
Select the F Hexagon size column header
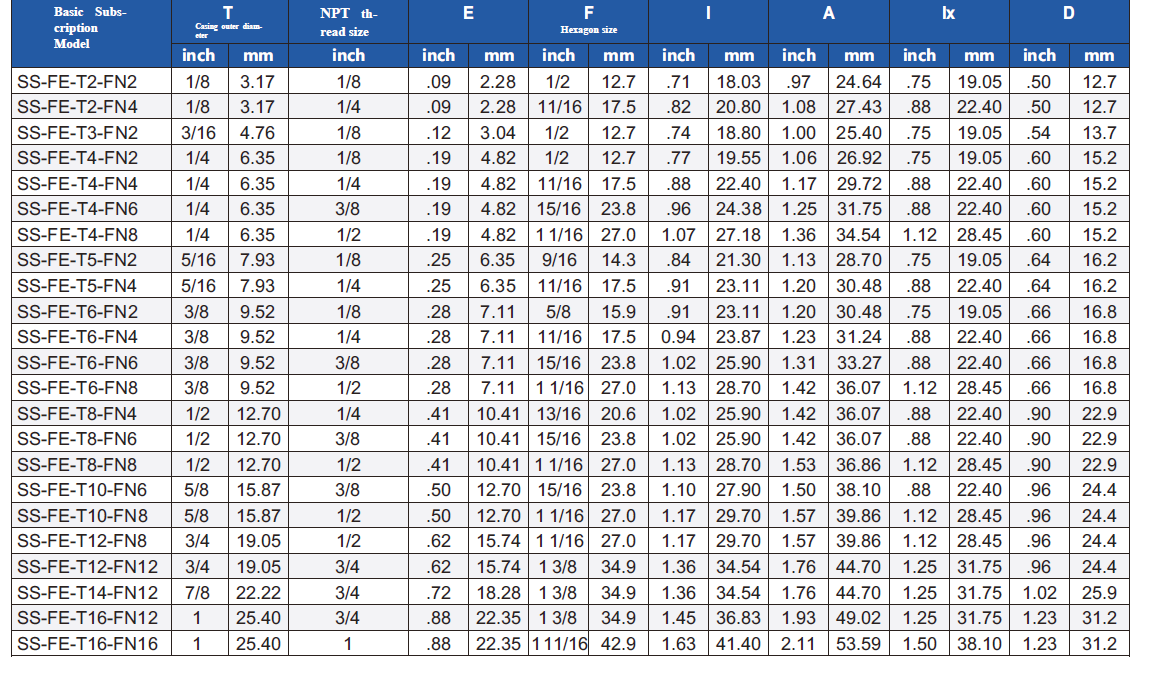[x=588, y=20]
